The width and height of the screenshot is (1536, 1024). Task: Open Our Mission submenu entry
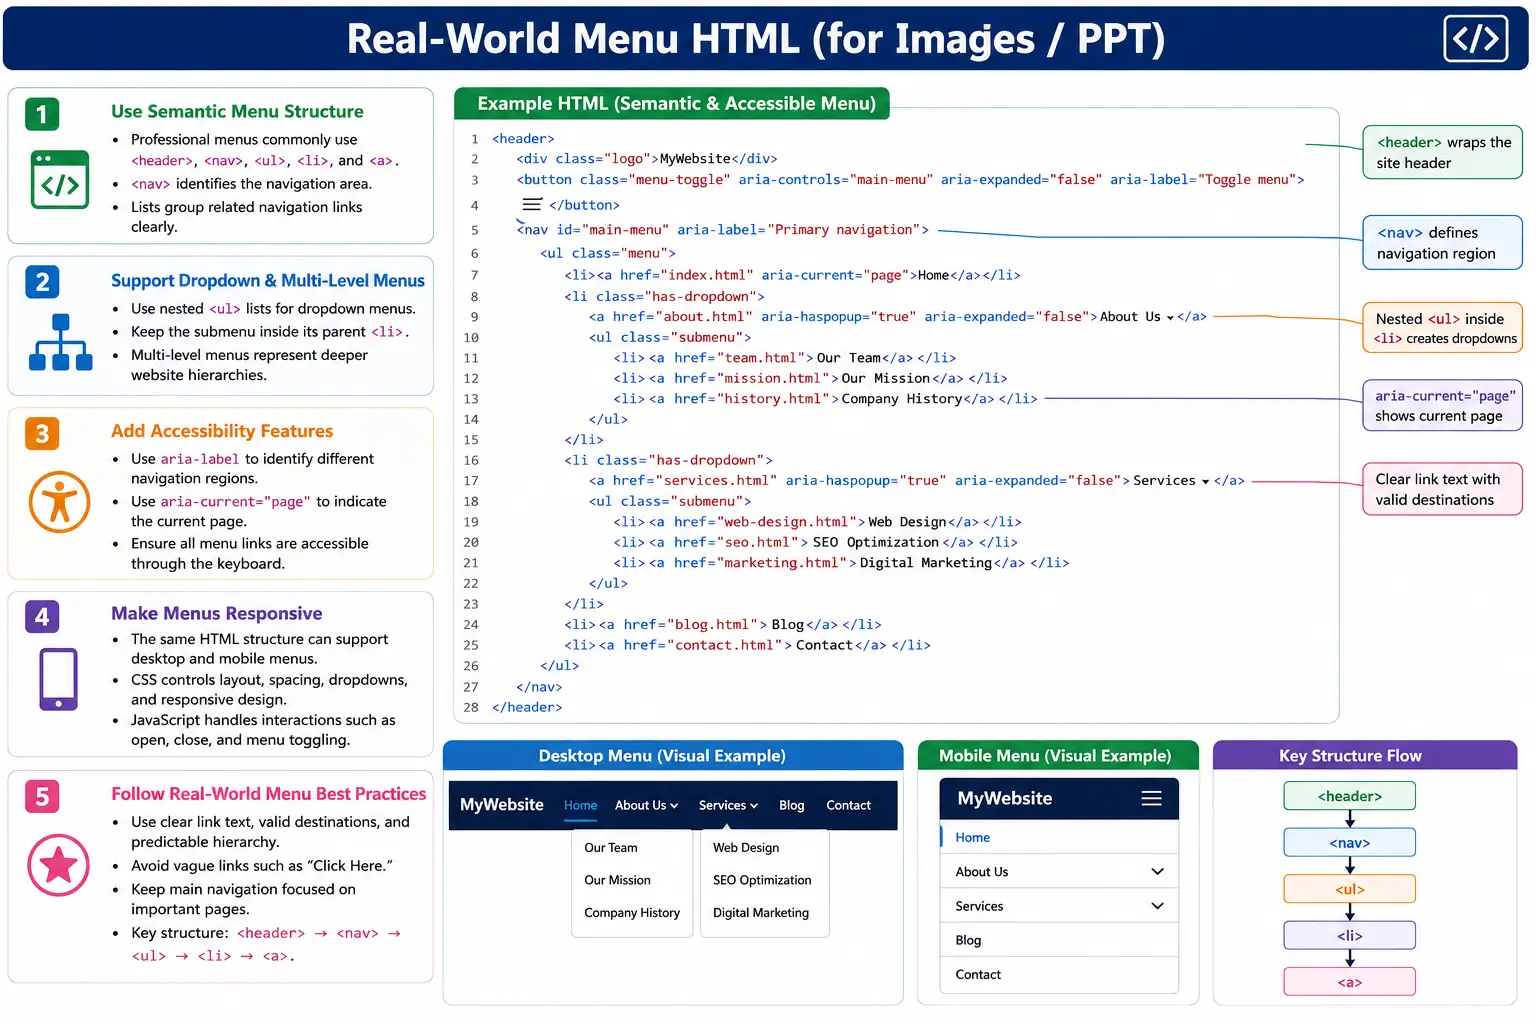click(617, 880)
